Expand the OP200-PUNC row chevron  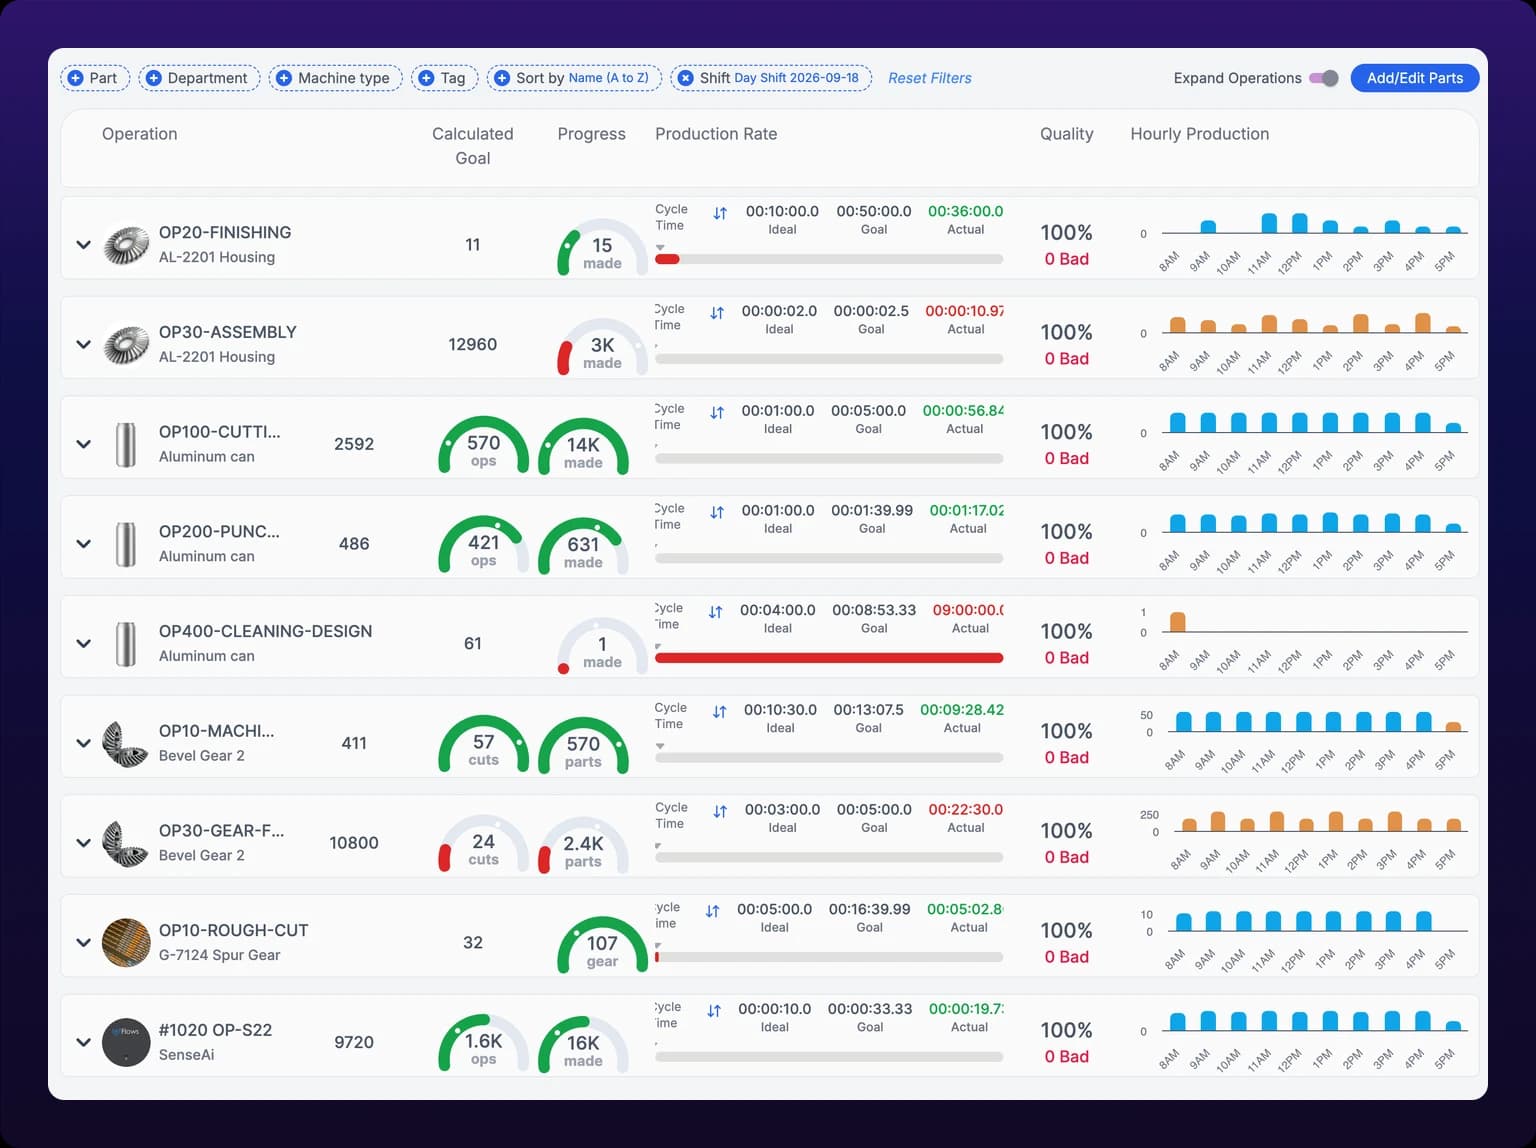84,544
